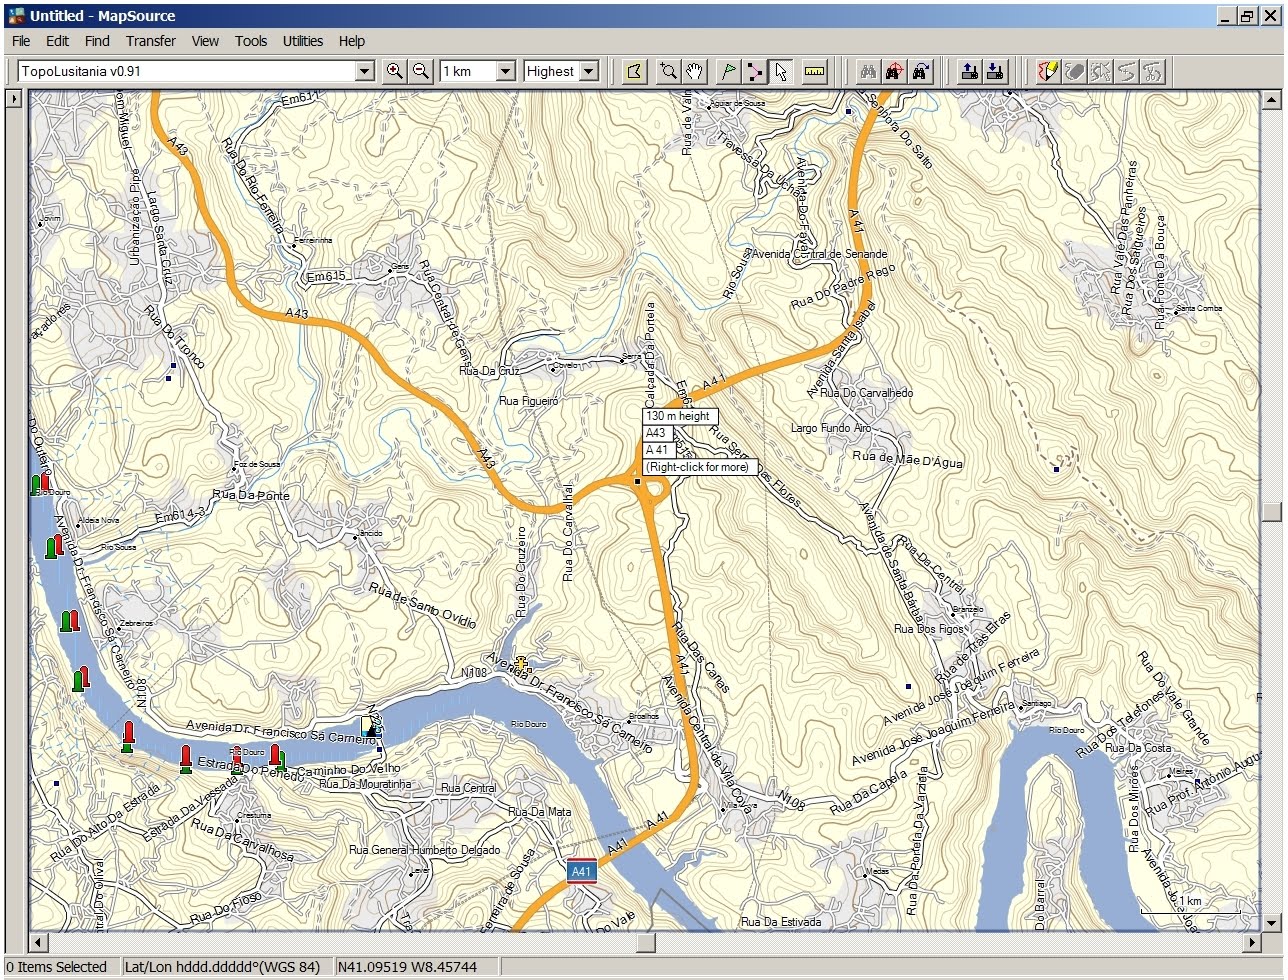Click the 'A43' tooltip entry
Viewport: 1288px width, 980px height.
tap(656, 433)
